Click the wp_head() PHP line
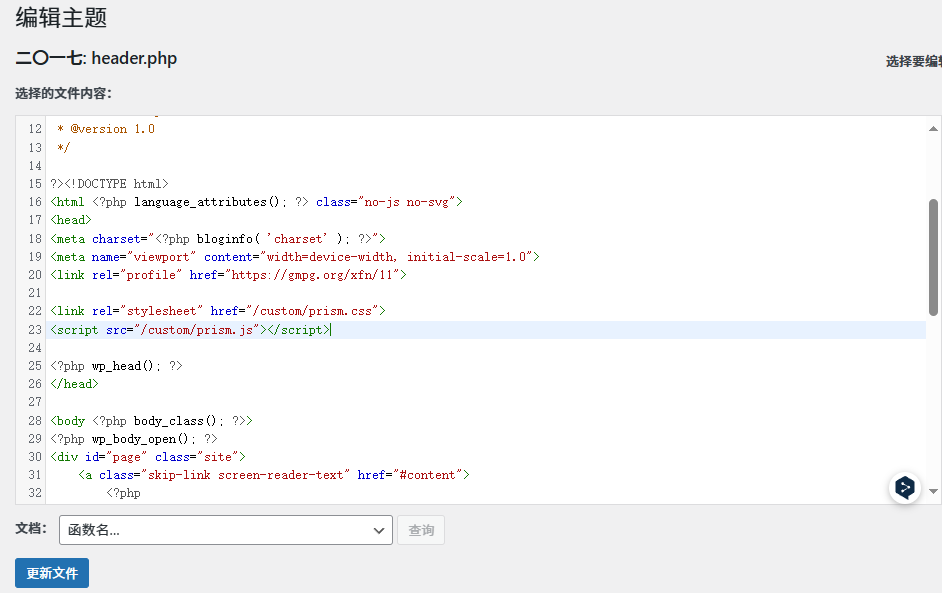 point(116,366)
